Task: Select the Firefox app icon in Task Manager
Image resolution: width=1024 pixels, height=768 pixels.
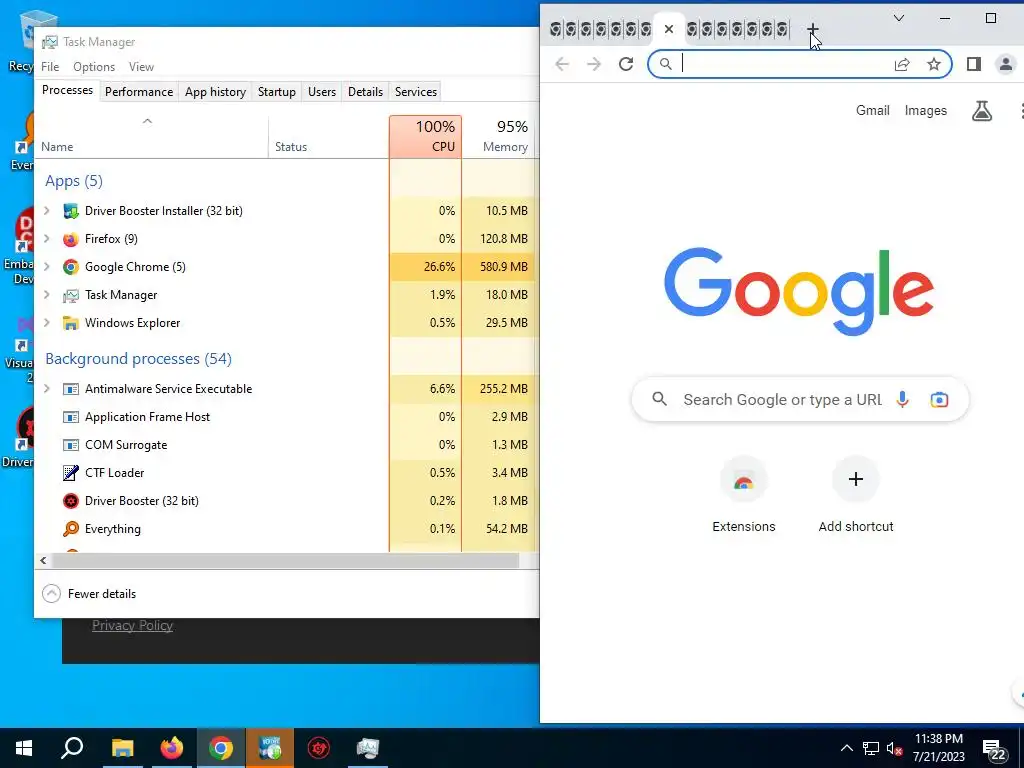Action: [71, 239]
